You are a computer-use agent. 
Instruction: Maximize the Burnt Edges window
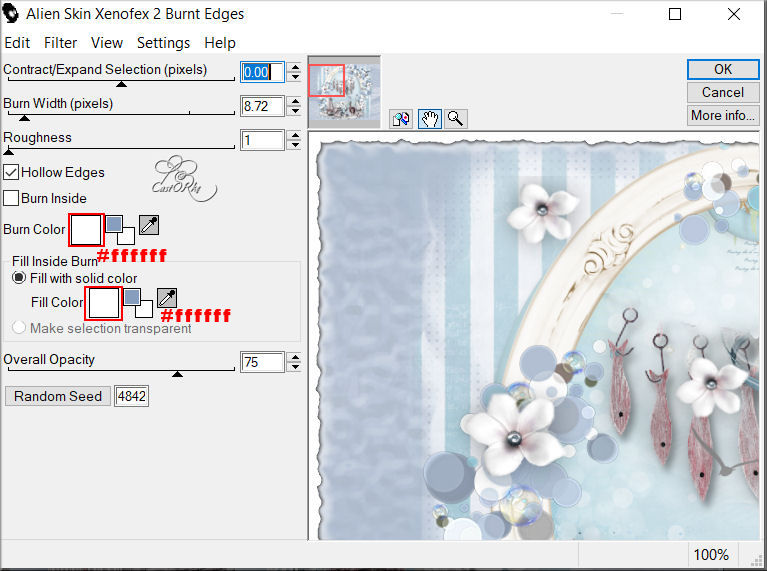click(675, 14)
